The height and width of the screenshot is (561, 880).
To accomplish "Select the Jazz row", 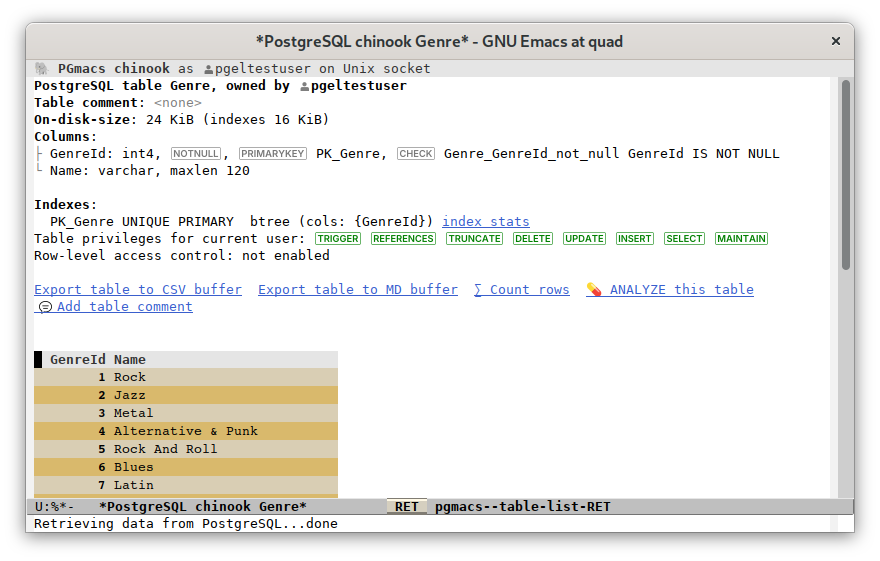I will [x=186, y=395].
